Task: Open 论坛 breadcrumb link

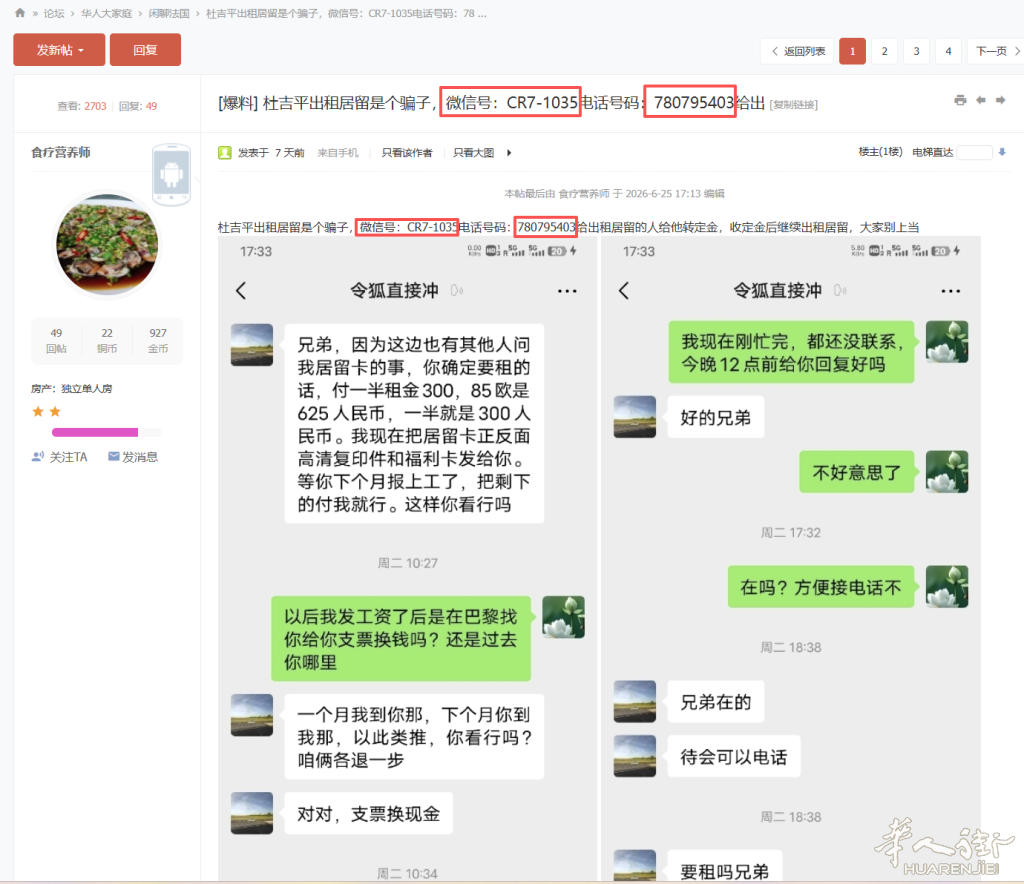Action: (x=54, y=13)
